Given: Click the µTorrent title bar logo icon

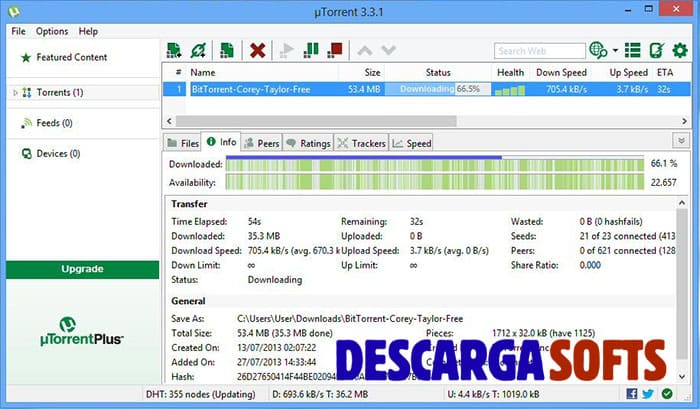Looking at the screenshot, I should [14, 11].
